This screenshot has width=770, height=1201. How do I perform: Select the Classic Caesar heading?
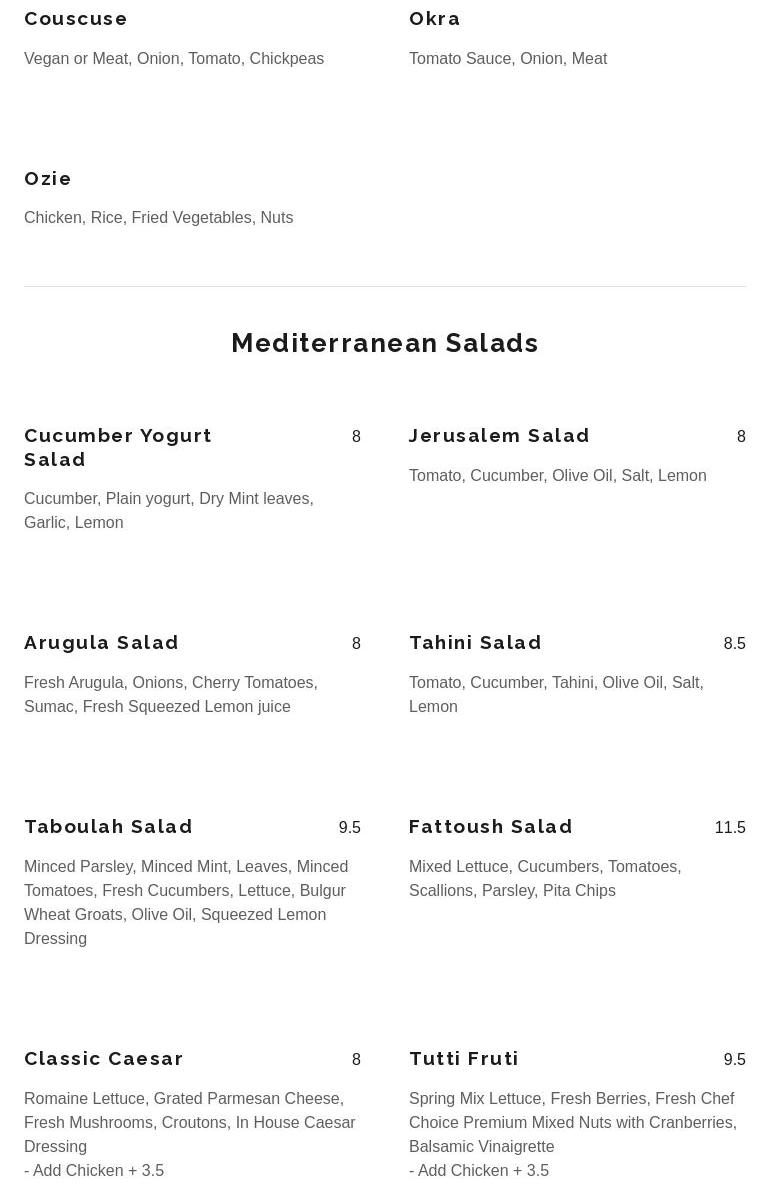(104, 1059)
